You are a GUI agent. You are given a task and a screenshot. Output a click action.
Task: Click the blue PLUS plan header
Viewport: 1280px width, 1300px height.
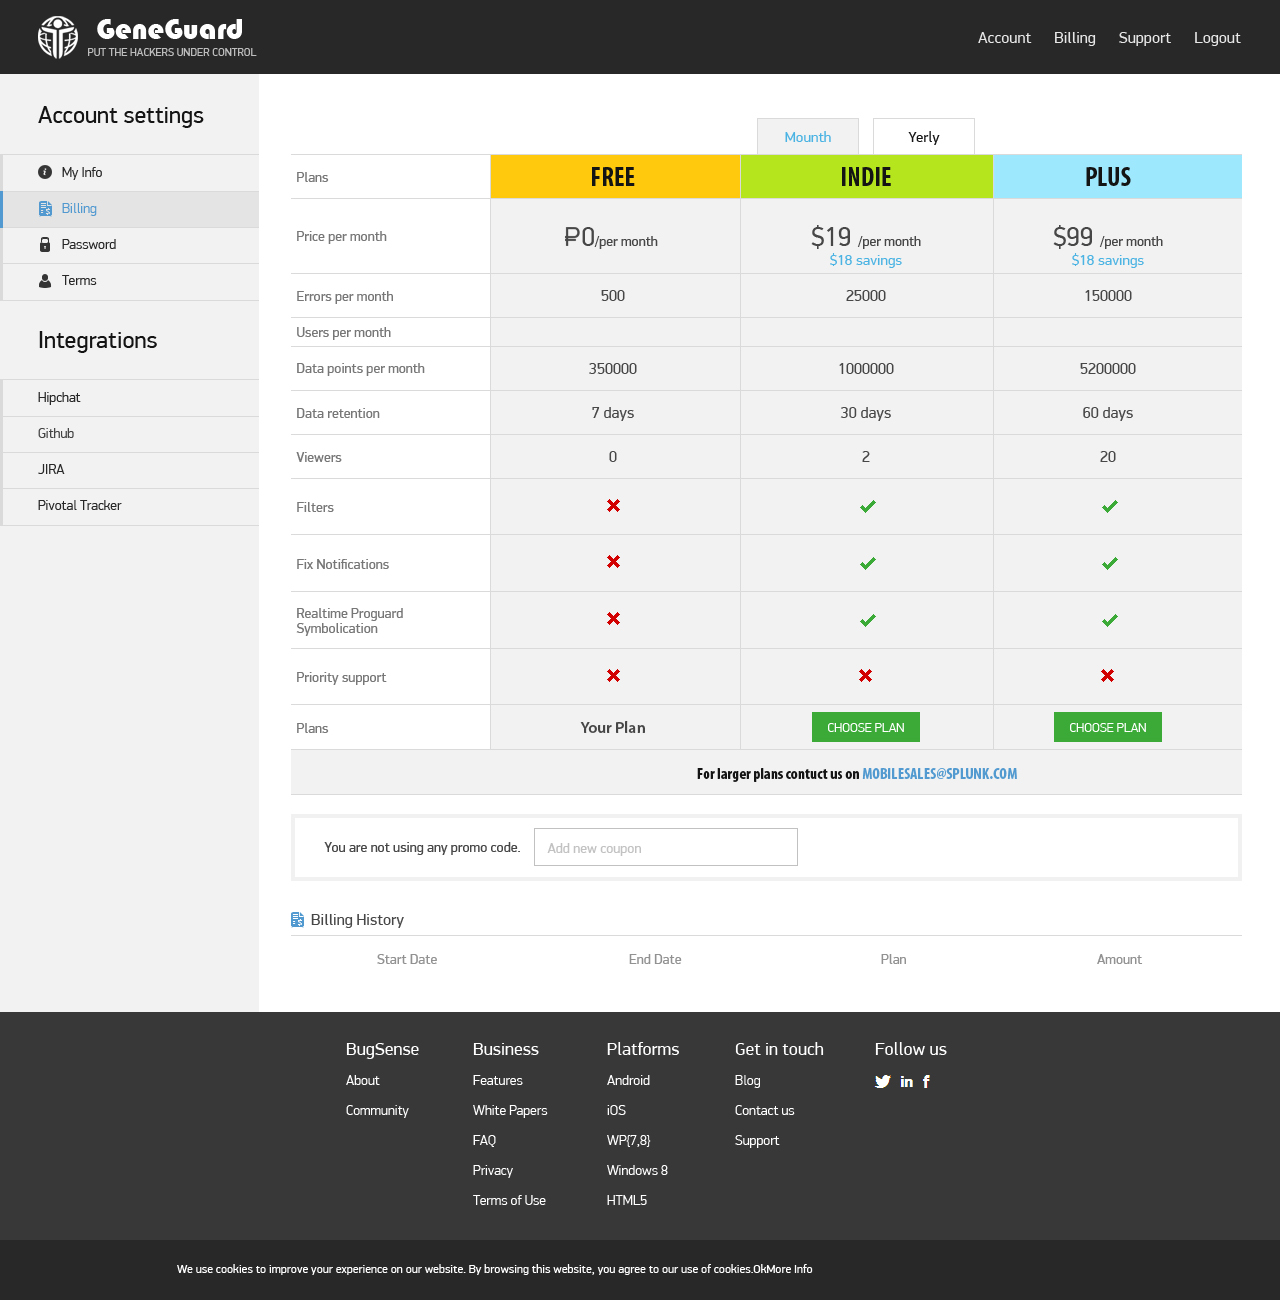pyautogui.click(x=1118, y=177)
